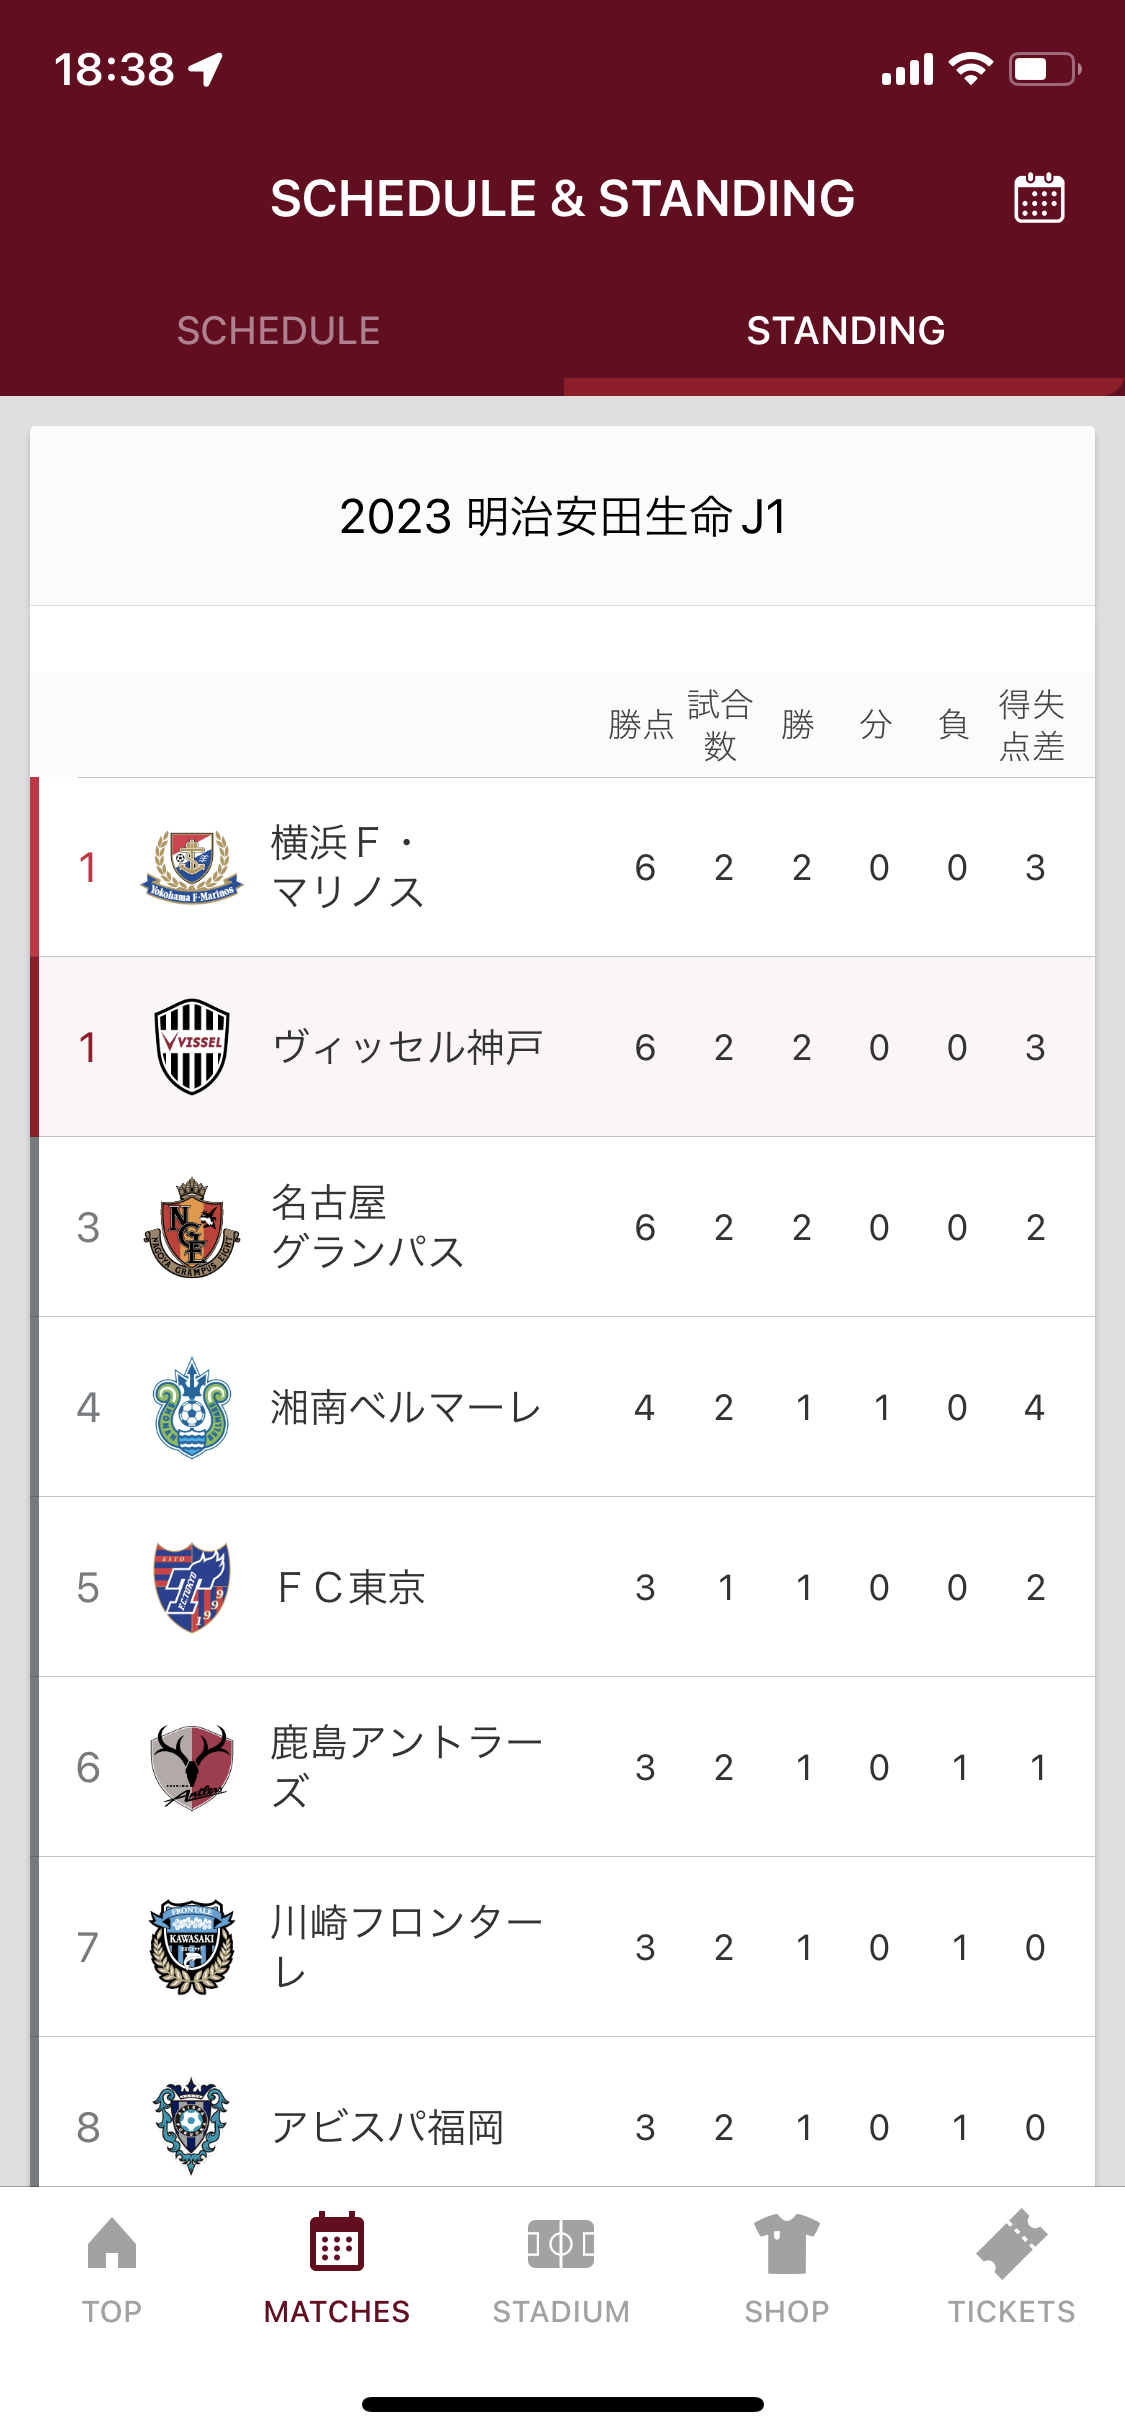Viewport: 1125px width, 2436px height.
Task: Tap the 勝点 column header
Action: pyautogui.click(x=641, y=724)
